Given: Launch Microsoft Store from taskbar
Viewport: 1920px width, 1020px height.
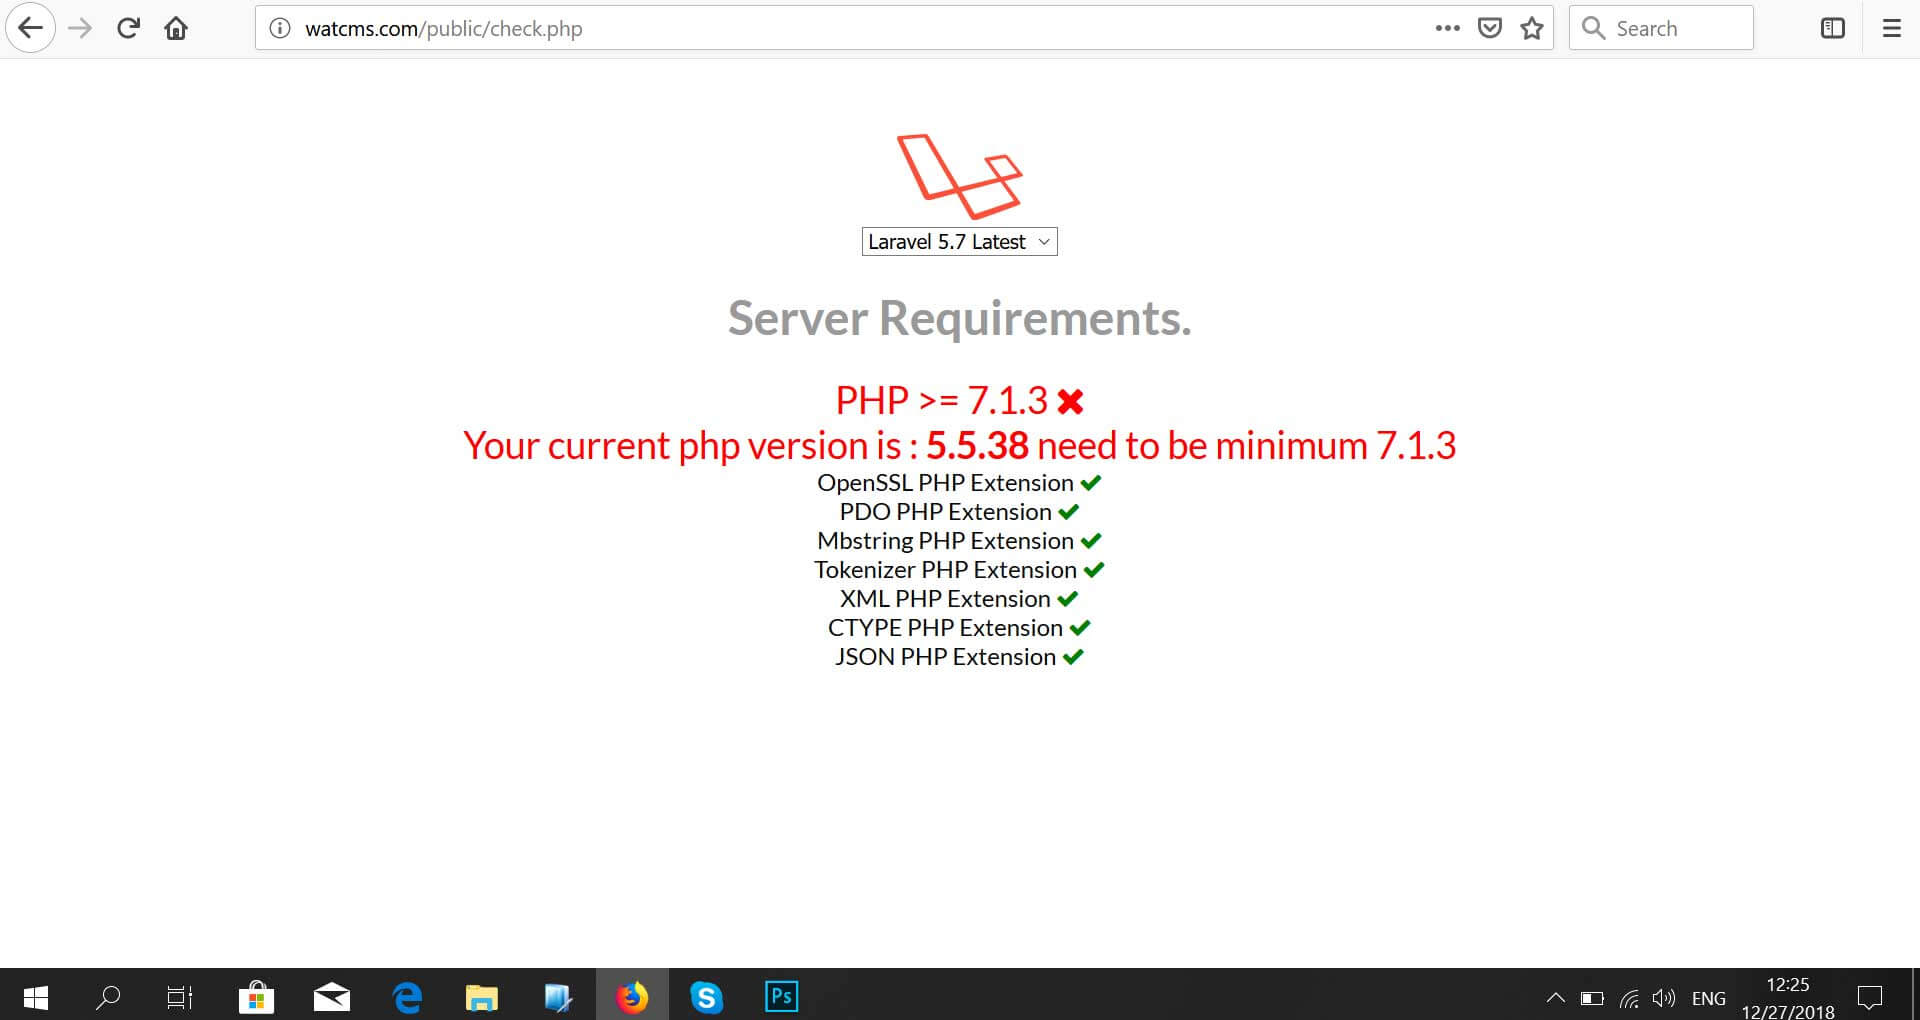Looking at the screenshot, I should (x=257, y=996).
